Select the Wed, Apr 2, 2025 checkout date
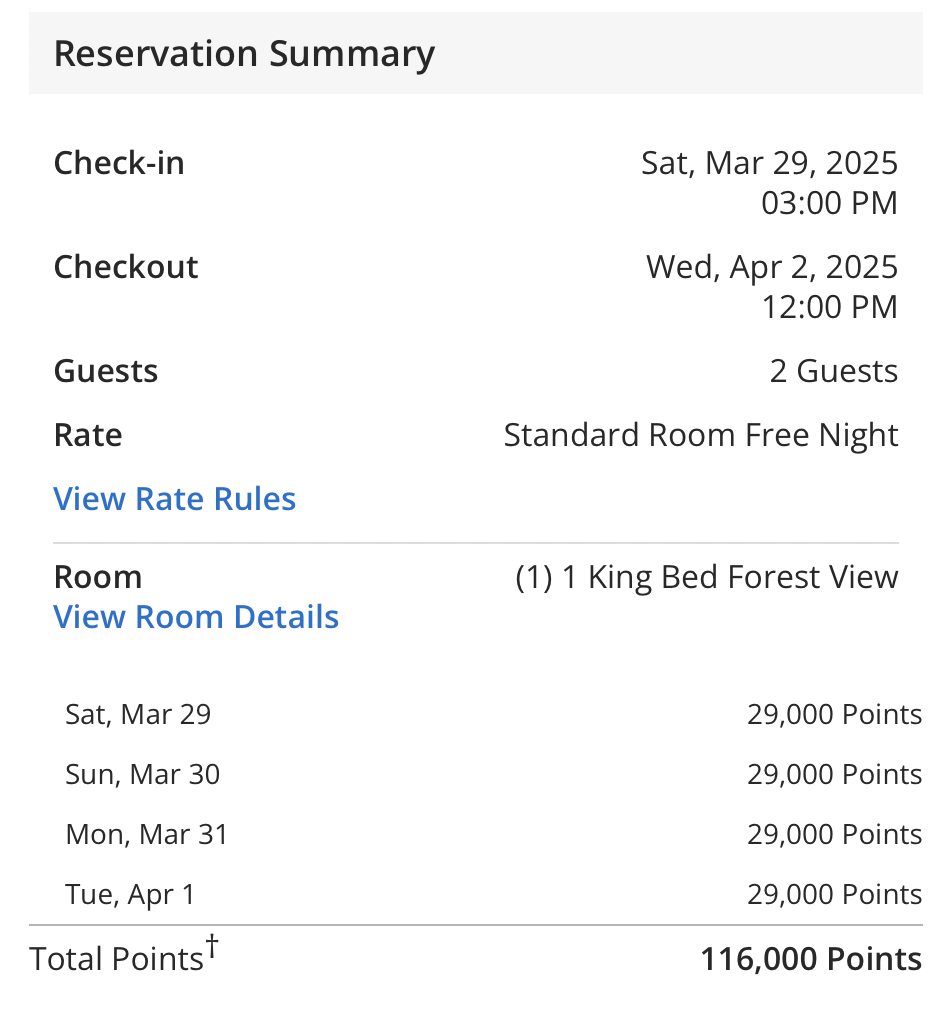This screenshot has height=1020, width=938. (x=771, y=266)
